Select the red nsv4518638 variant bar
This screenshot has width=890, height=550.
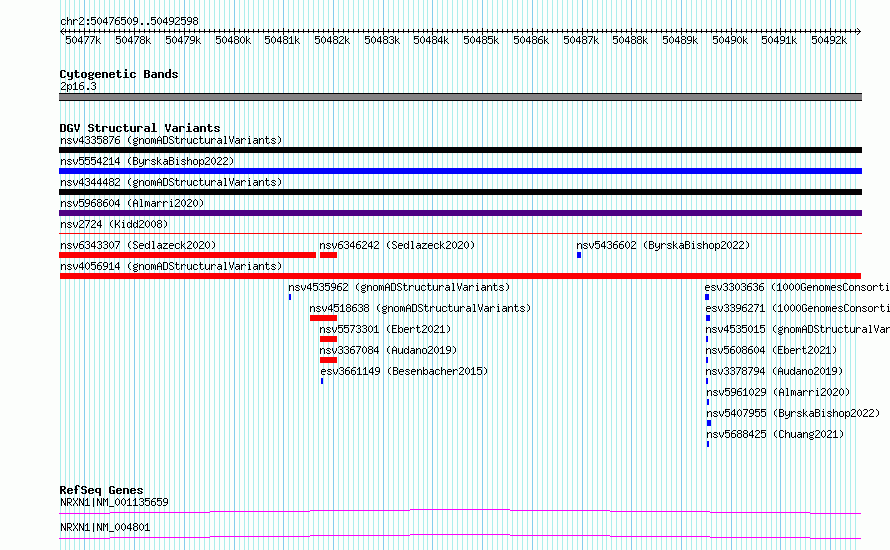click(x=324, y=318)
